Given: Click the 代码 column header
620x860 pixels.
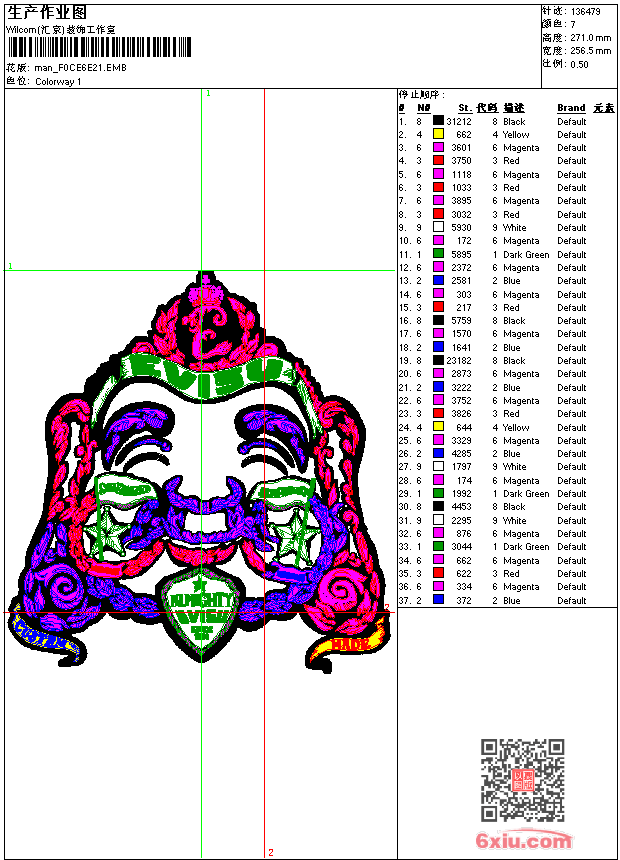Looking at the screenshot, I should coord(487,108).
